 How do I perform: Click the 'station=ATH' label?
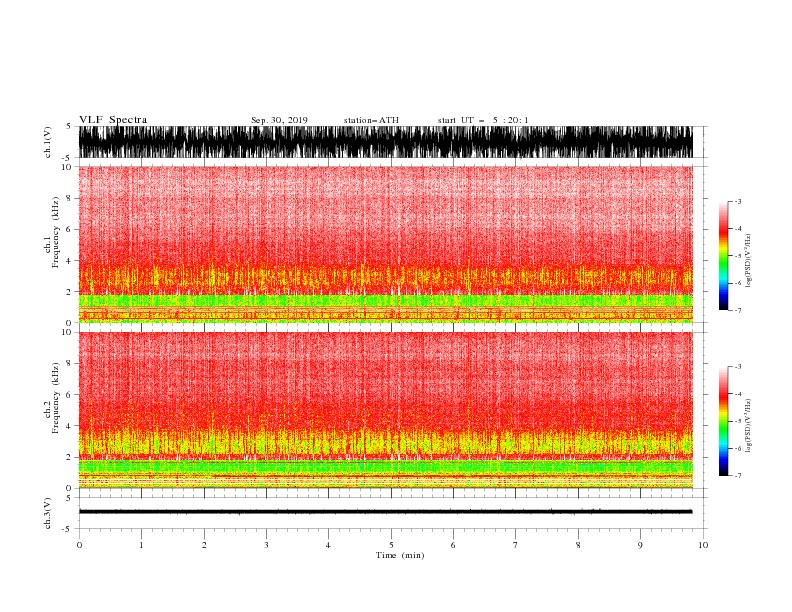(371, 120)
